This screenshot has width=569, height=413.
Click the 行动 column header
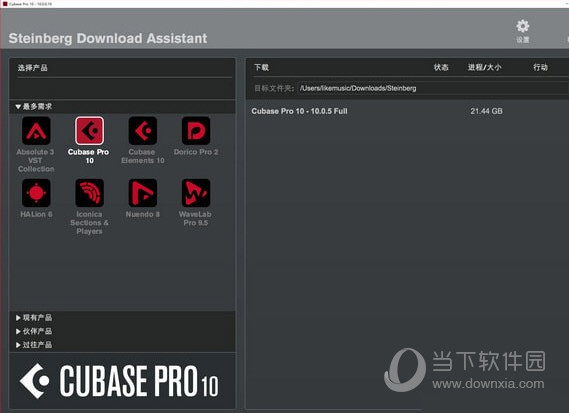click(540, 67)
